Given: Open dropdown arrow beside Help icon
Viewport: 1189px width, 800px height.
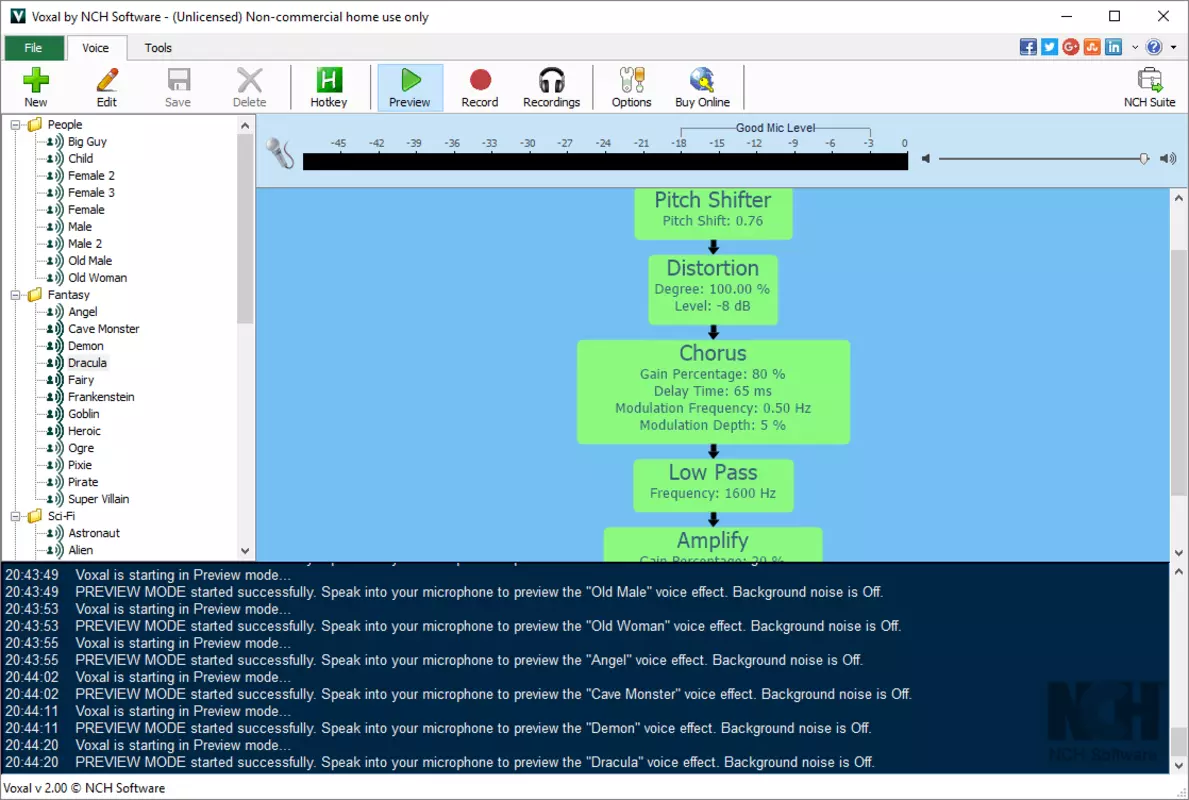Looking at the screenshot, I should [1173, 47].
